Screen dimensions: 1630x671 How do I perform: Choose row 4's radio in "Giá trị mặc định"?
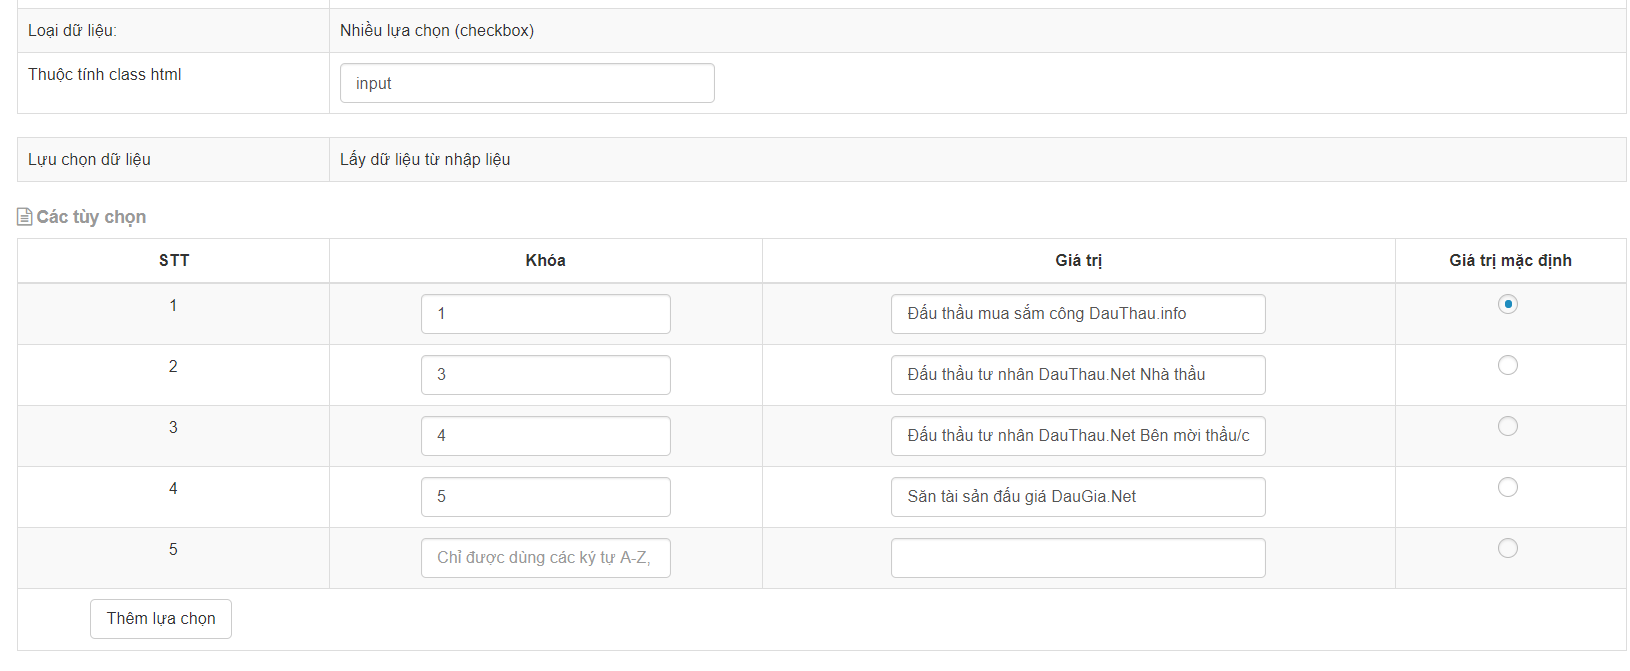(1508, 487)
